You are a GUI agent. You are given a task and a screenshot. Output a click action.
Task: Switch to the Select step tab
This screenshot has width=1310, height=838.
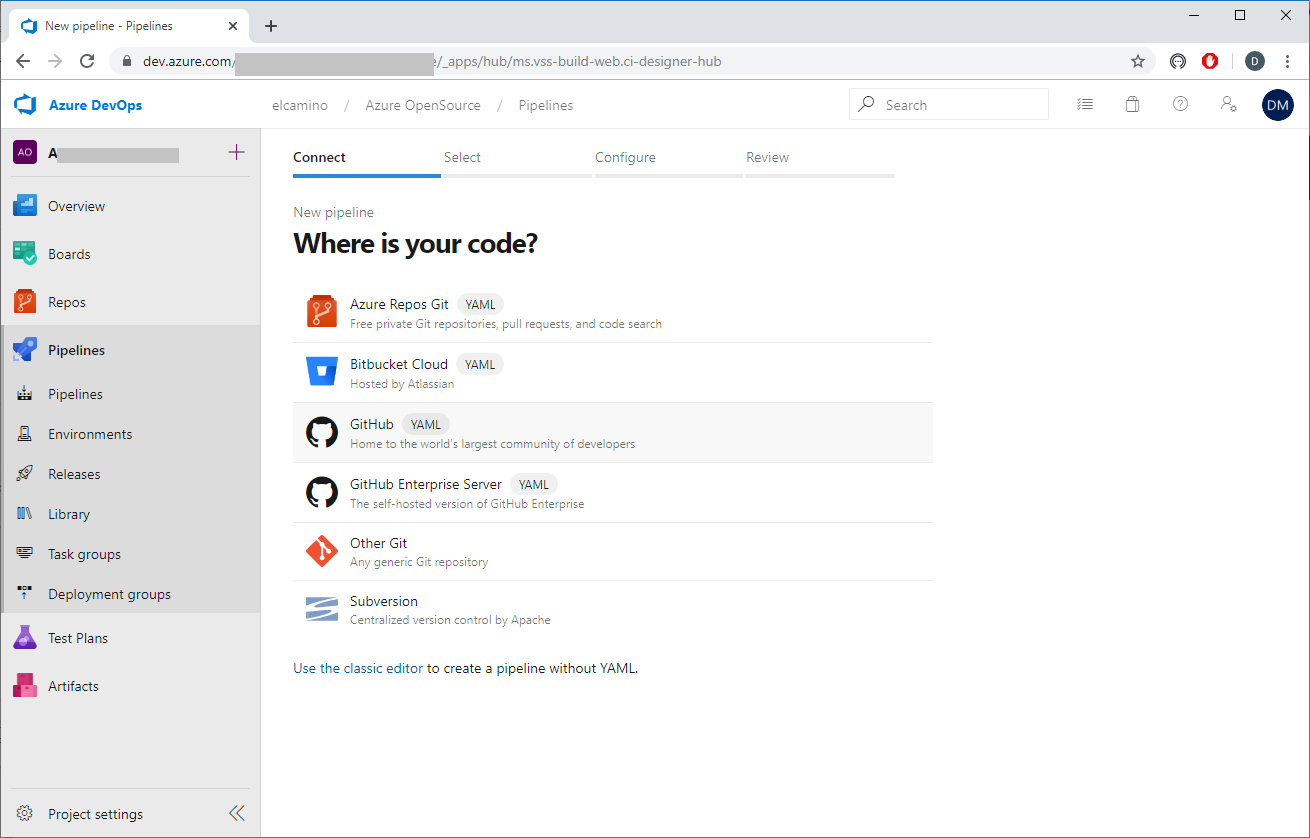click(462, 157)
